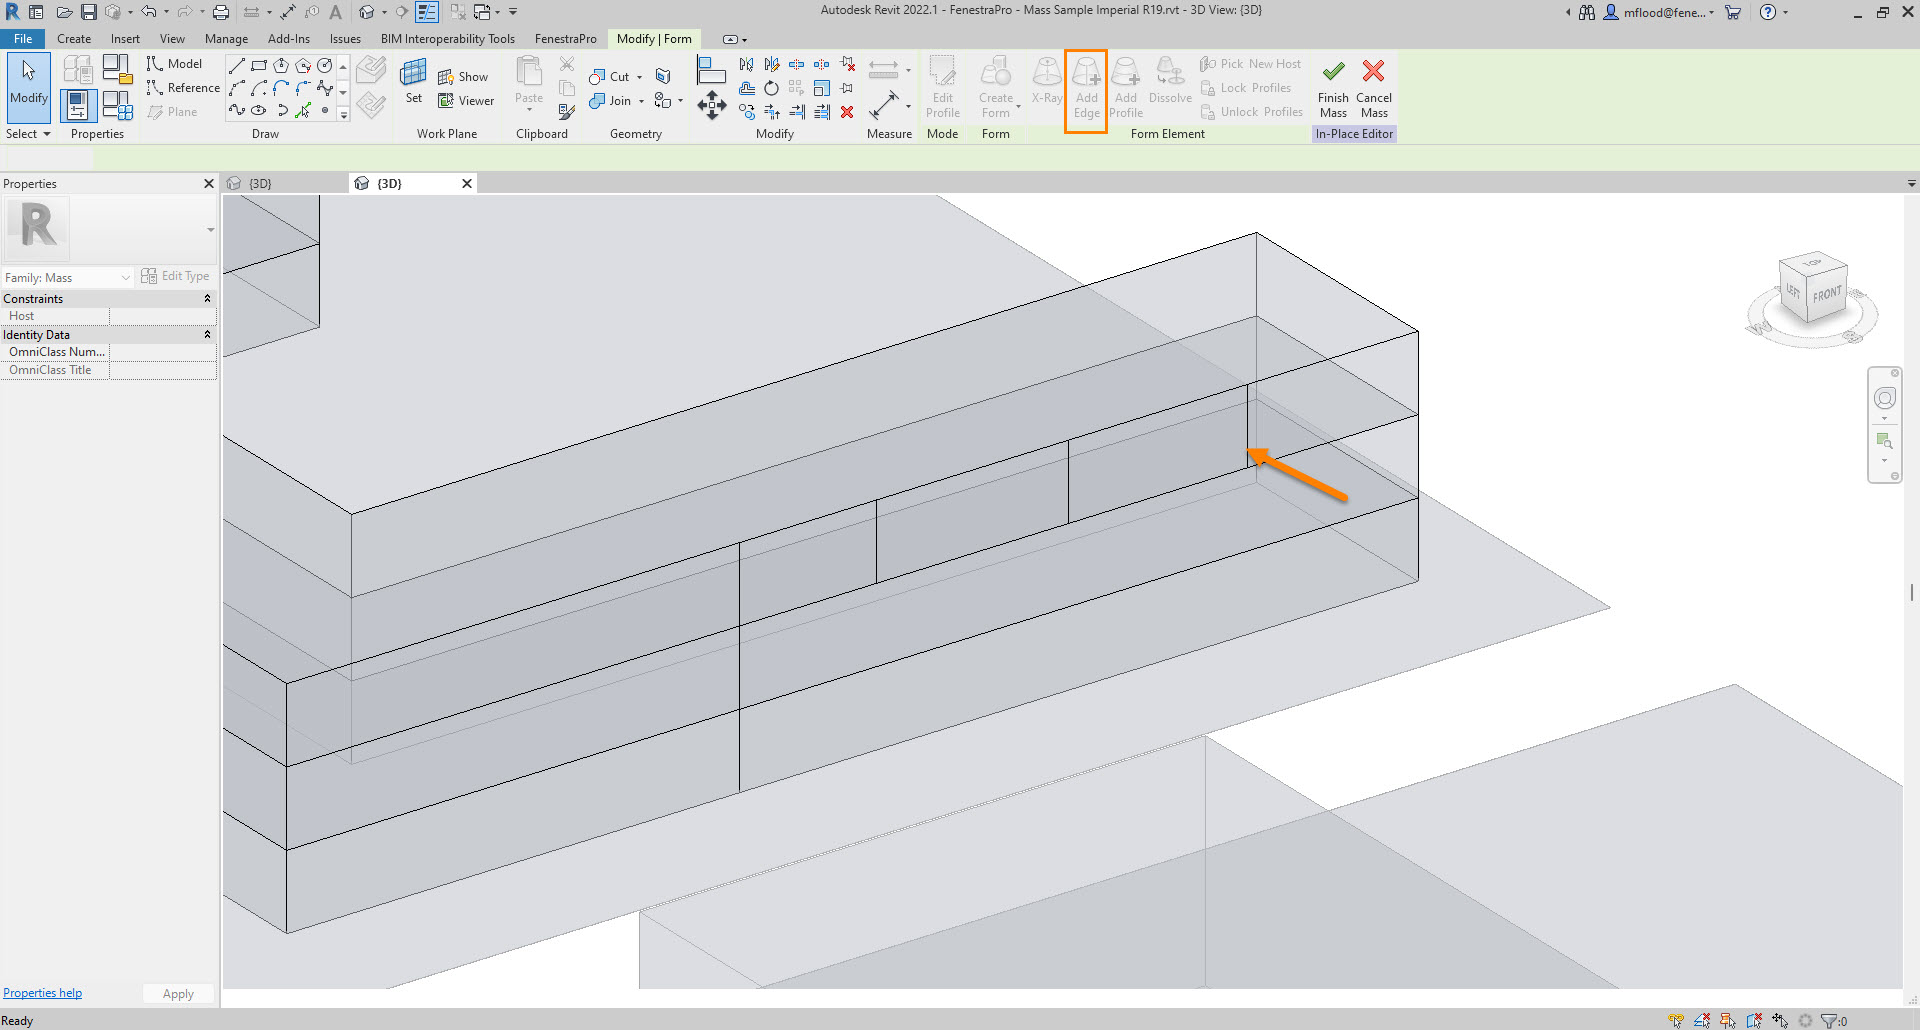
Task: Open the Properties help link
Action: pos(42,992)
